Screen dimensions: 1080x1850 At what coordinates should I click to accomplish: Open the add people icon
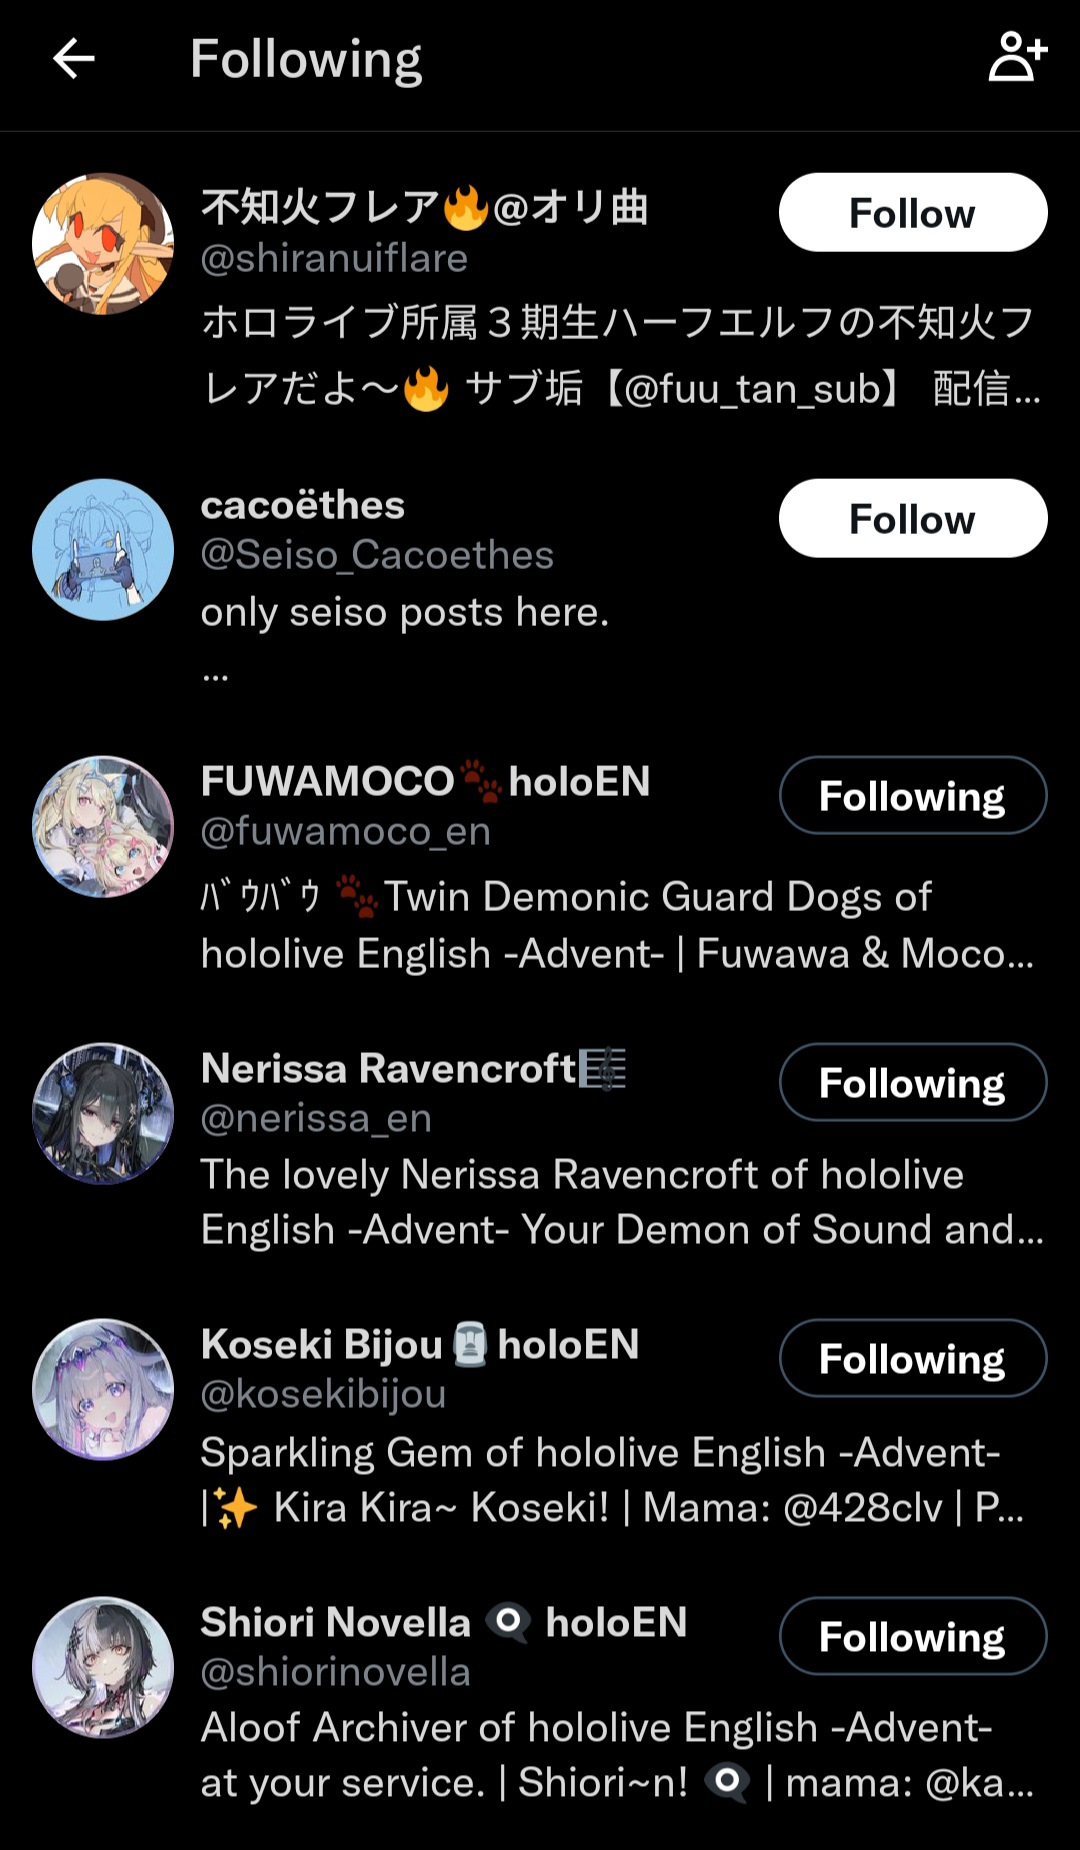(x=1018, y=56)
